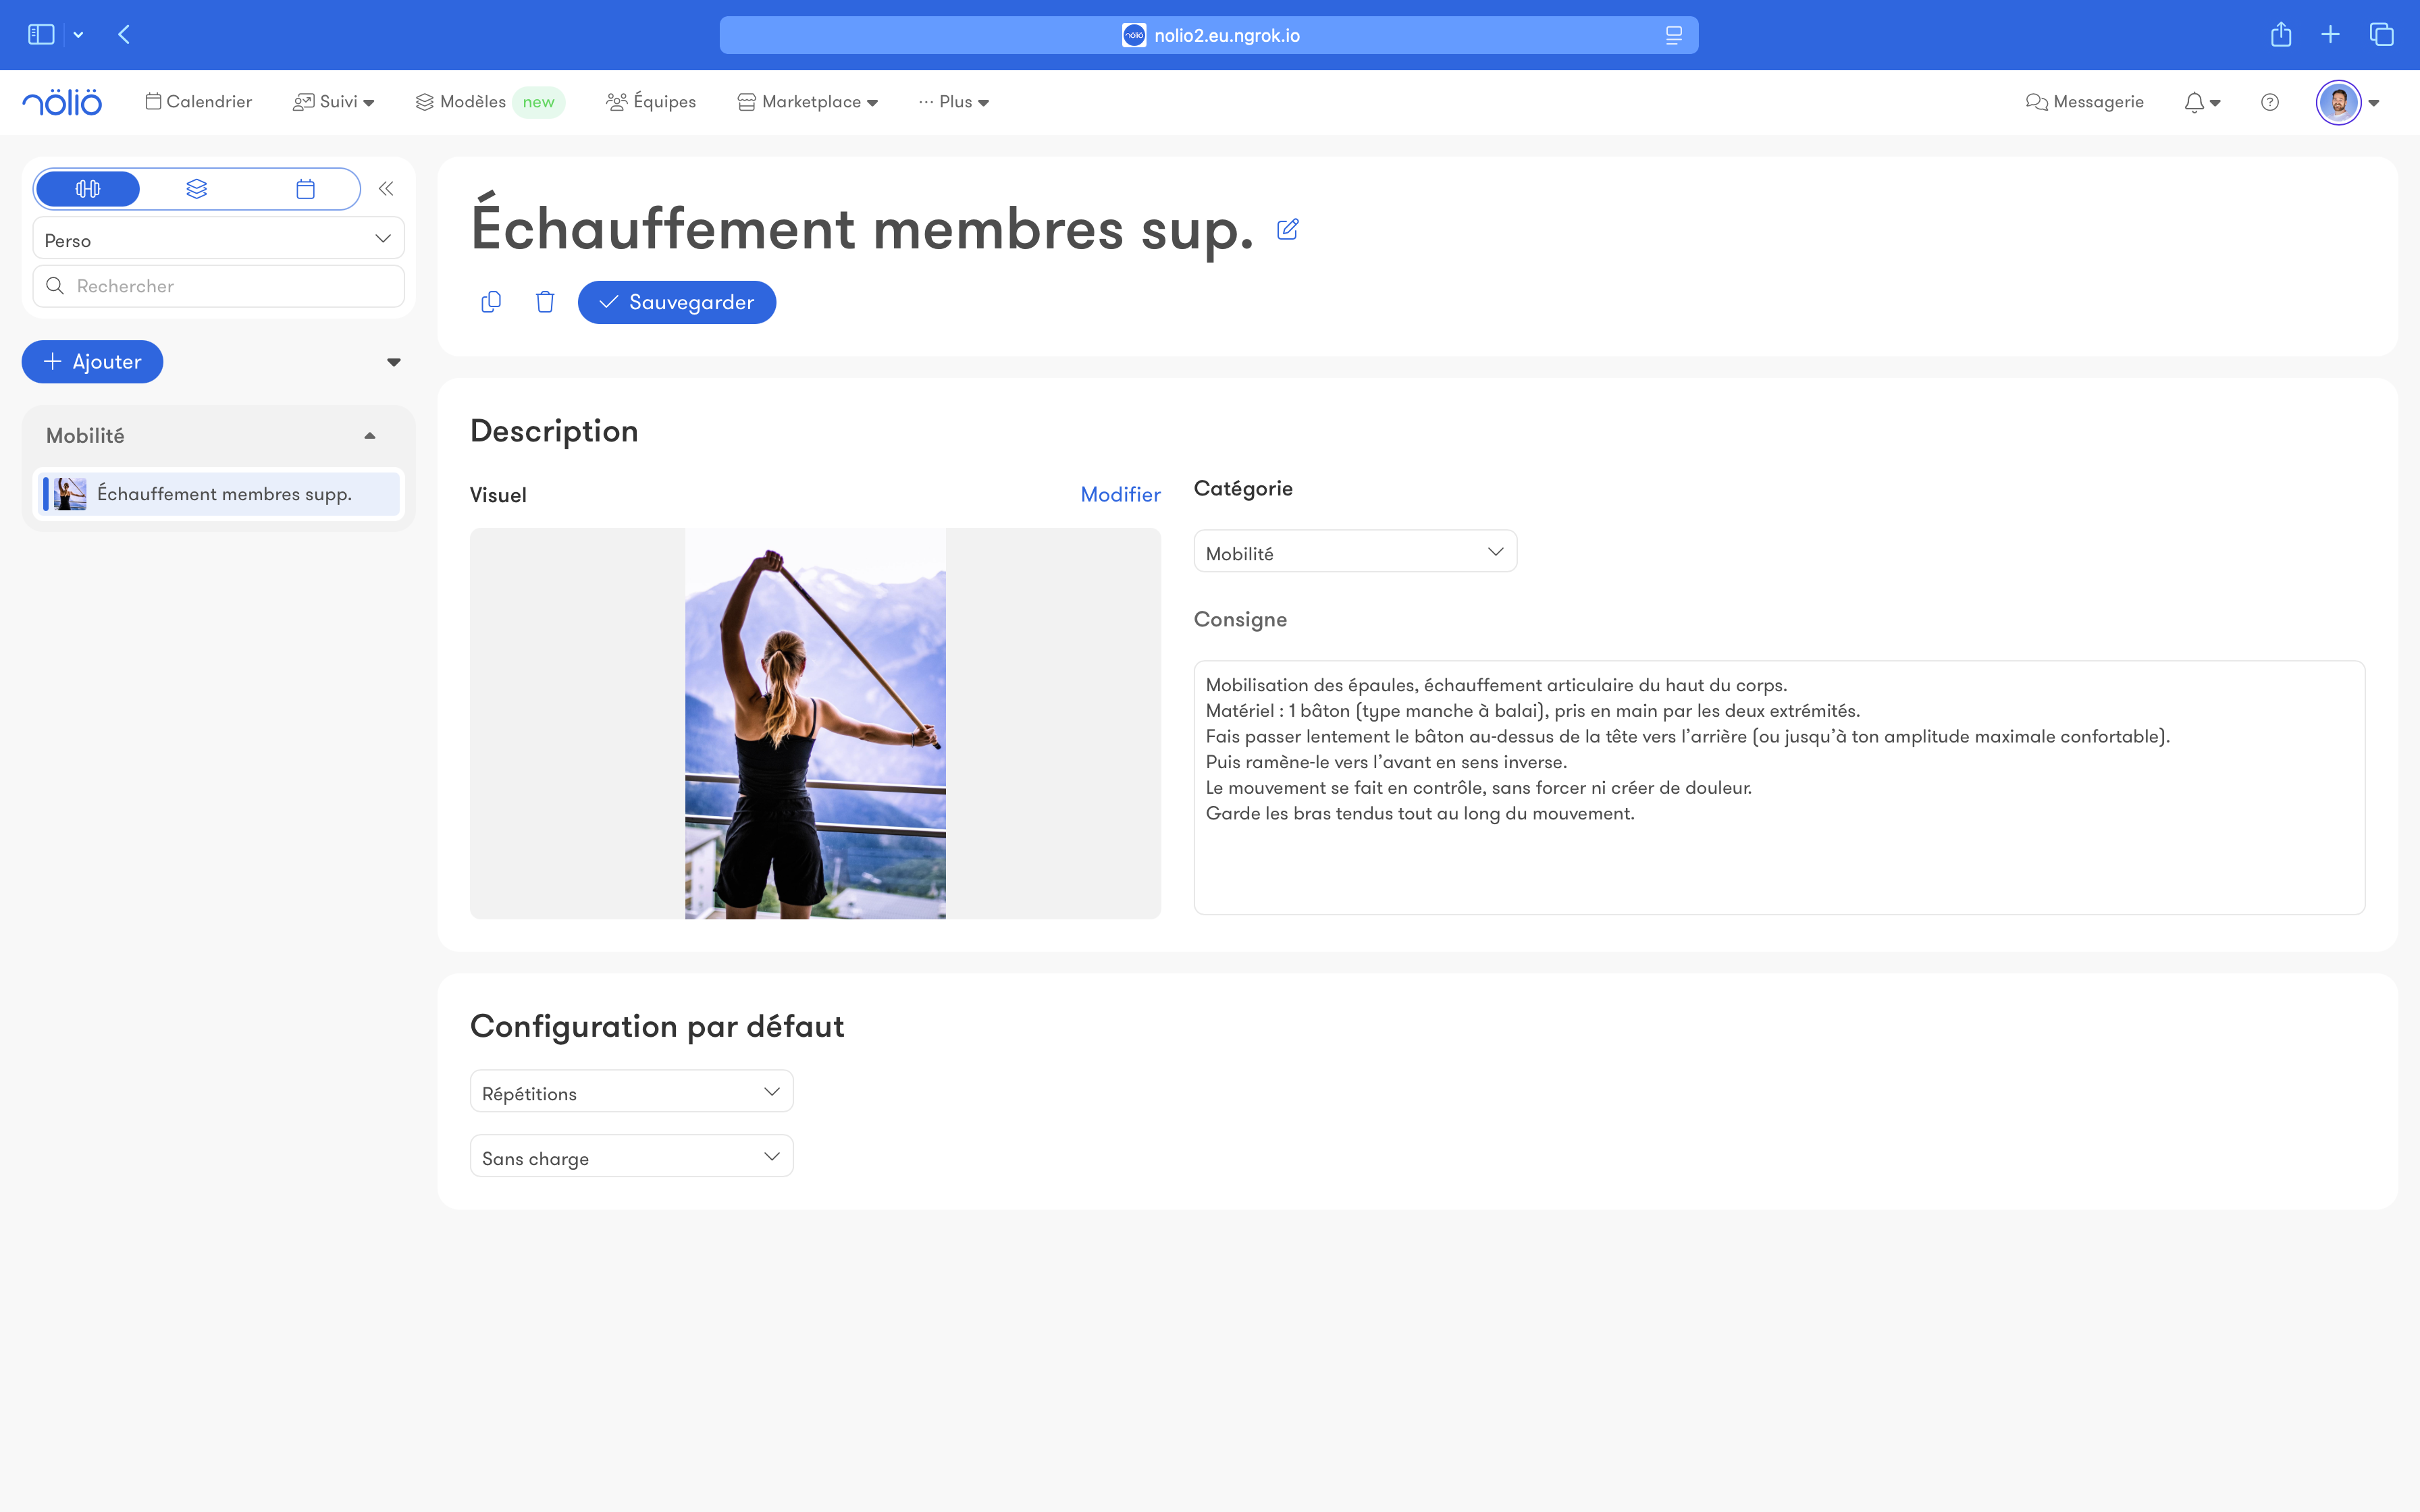
Task: Switch to exercises dumbbell view
Action: pos(88,189)
